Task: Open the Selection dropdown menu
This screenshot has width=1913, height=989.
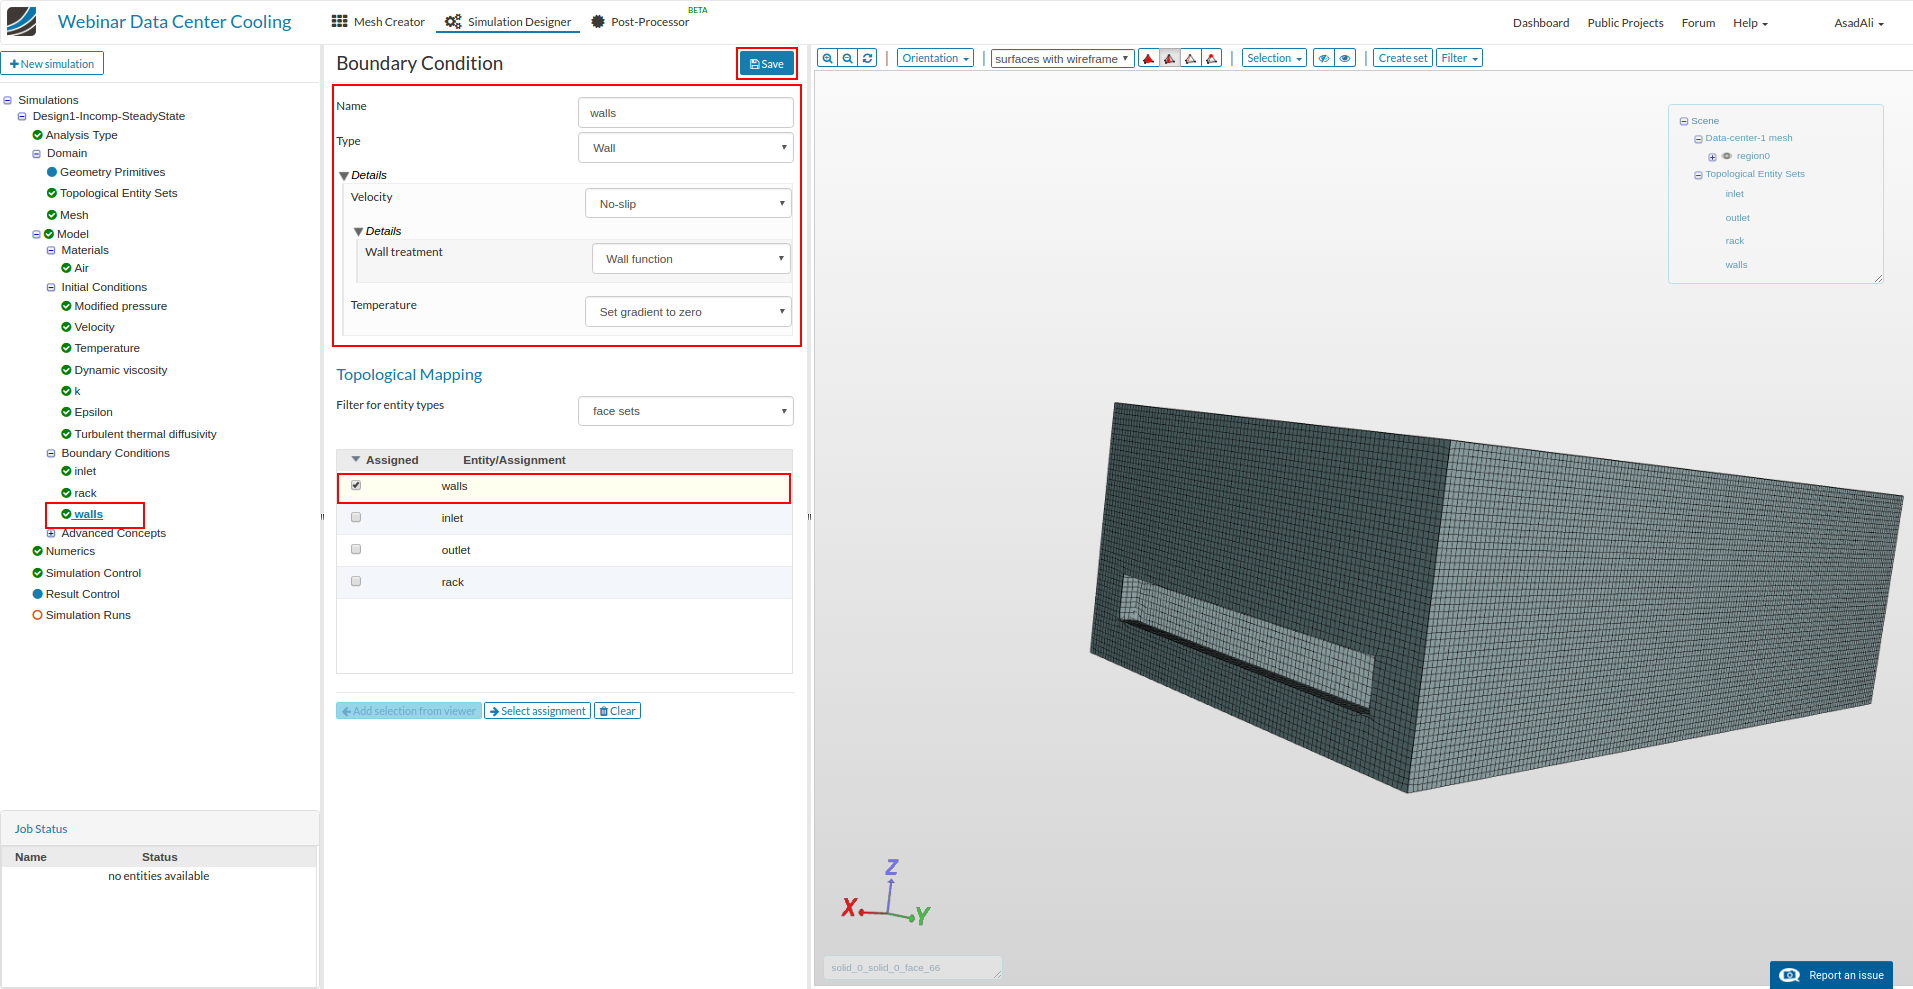Action: [1274, 58]
